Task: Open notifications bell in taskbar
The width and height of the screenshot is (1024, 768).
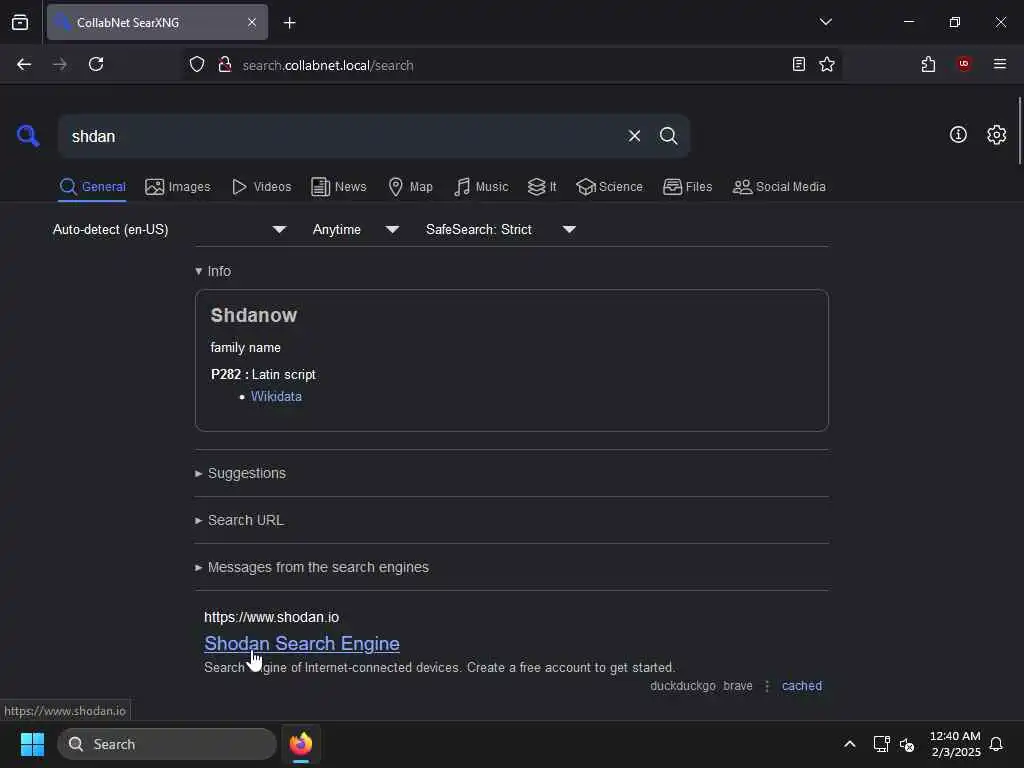Action: tap(996, 744)
